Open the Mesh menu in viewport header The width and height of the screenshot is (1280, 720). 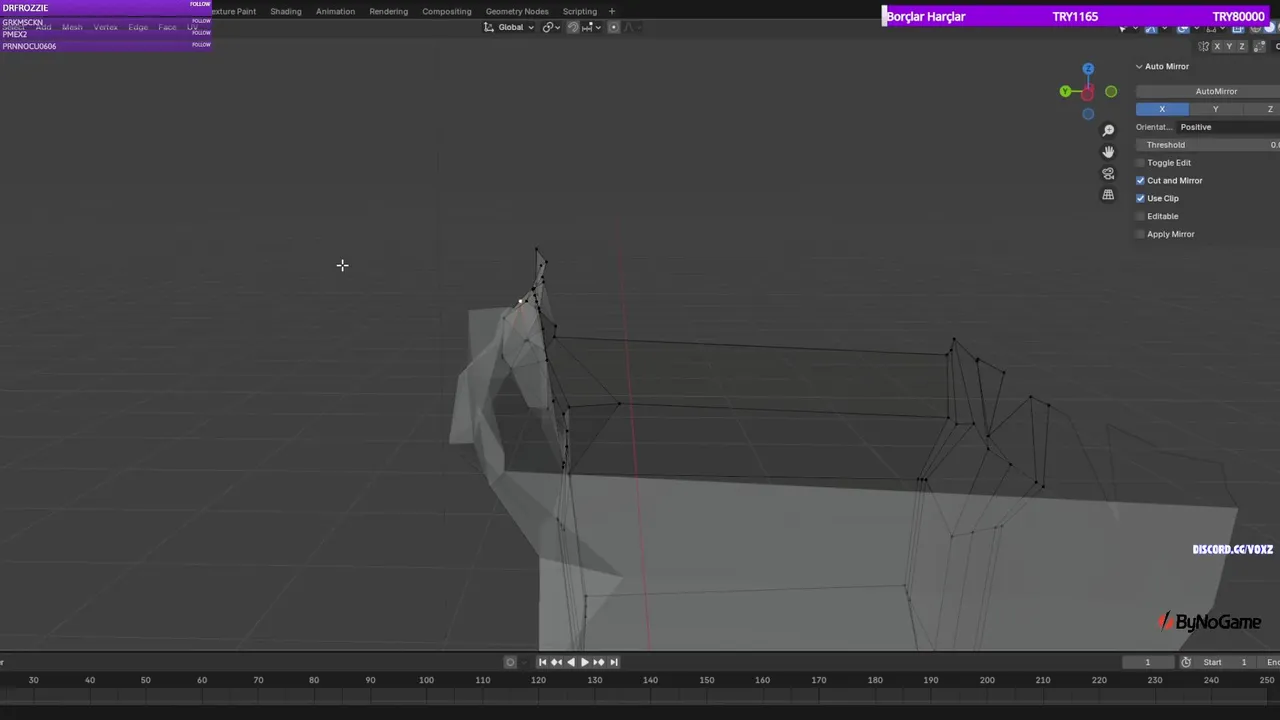pos(72,27)
